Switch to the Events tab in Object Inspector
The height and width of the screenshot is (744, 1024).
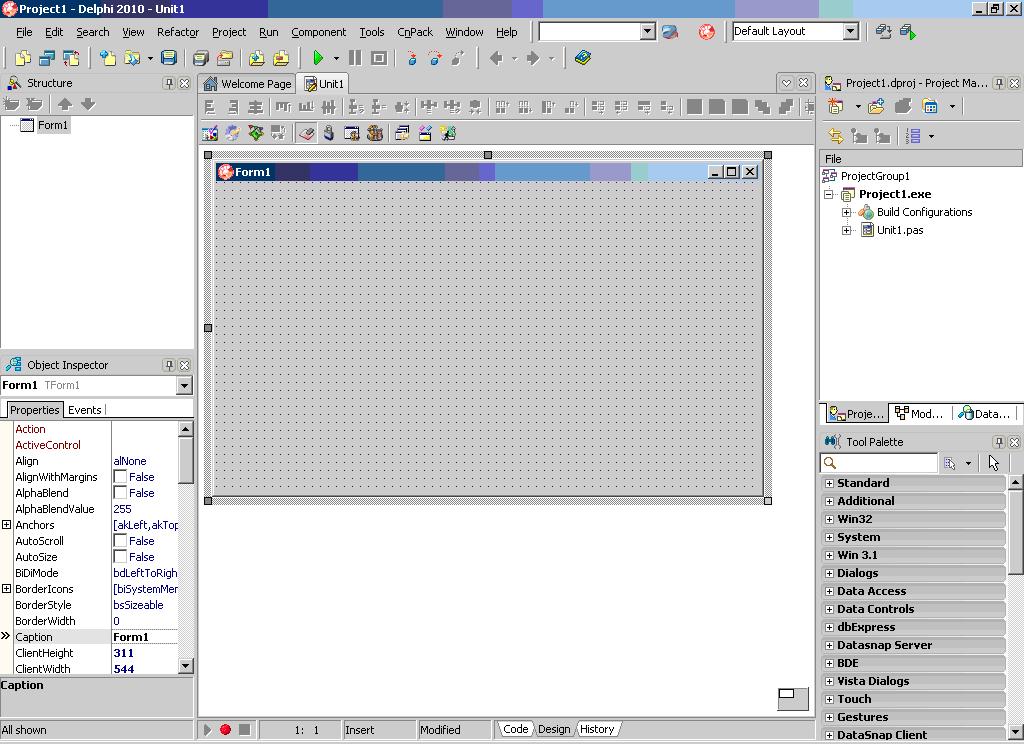84,410
